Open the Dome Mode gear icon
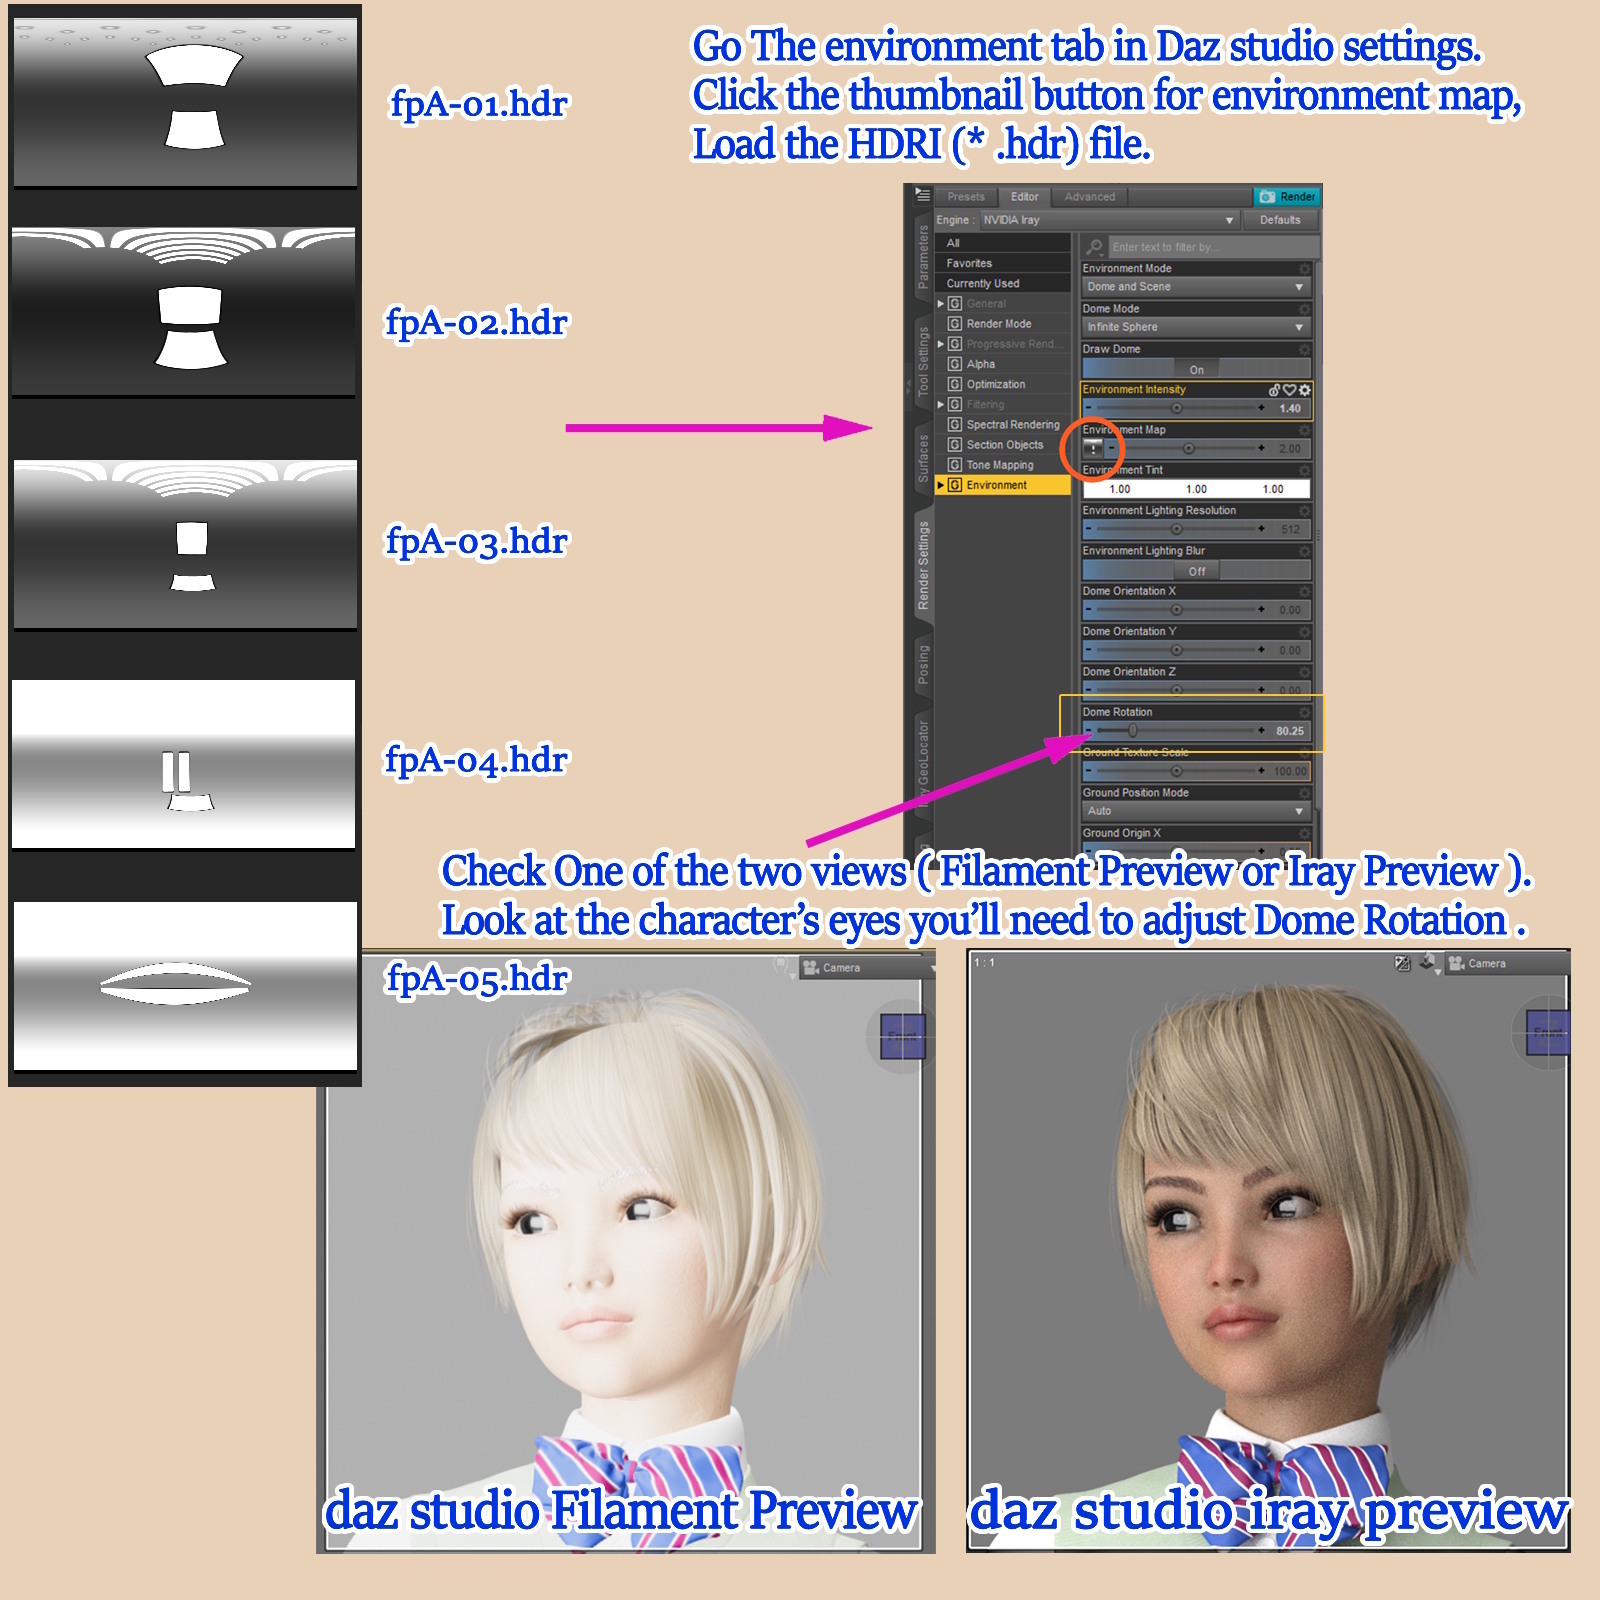Screen dimensions: 1600x1600 click(x=1304, y=309)
